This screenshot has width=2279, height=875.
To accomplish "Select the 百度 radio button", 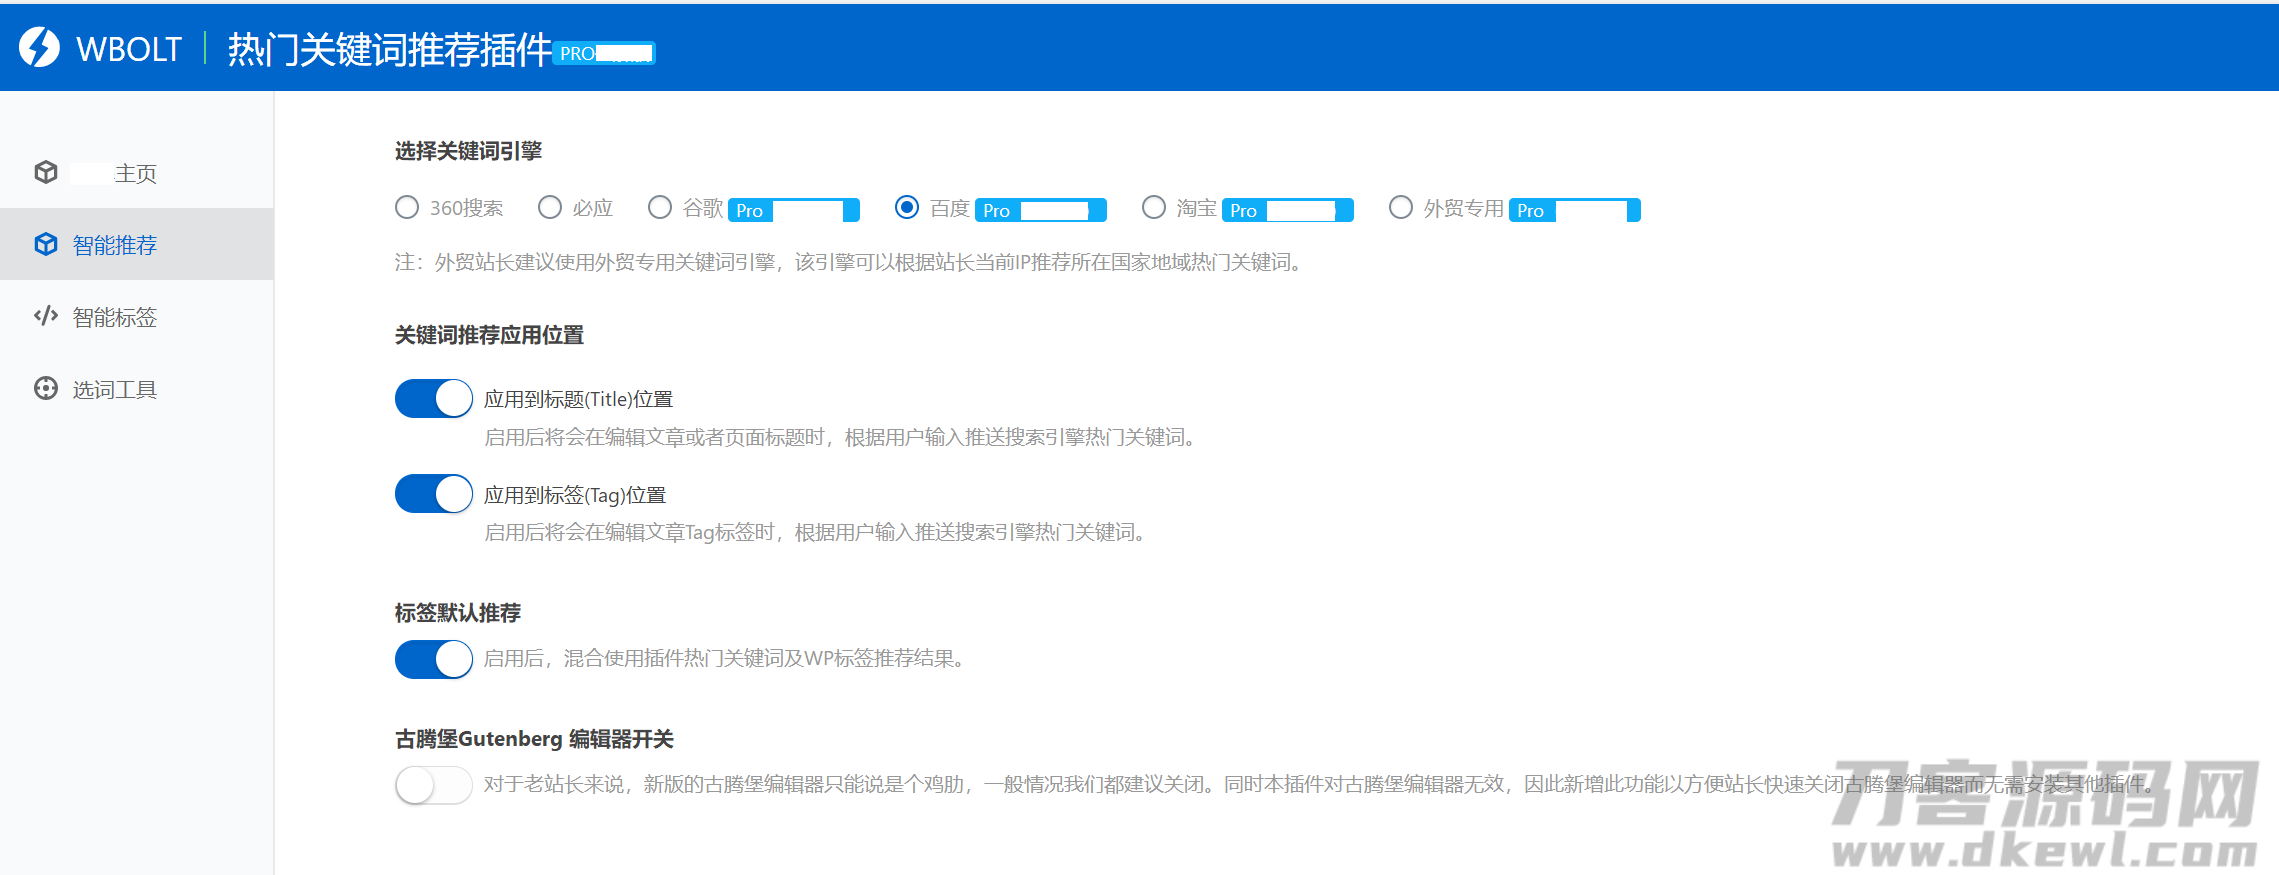I will click(x=907, y=207).
